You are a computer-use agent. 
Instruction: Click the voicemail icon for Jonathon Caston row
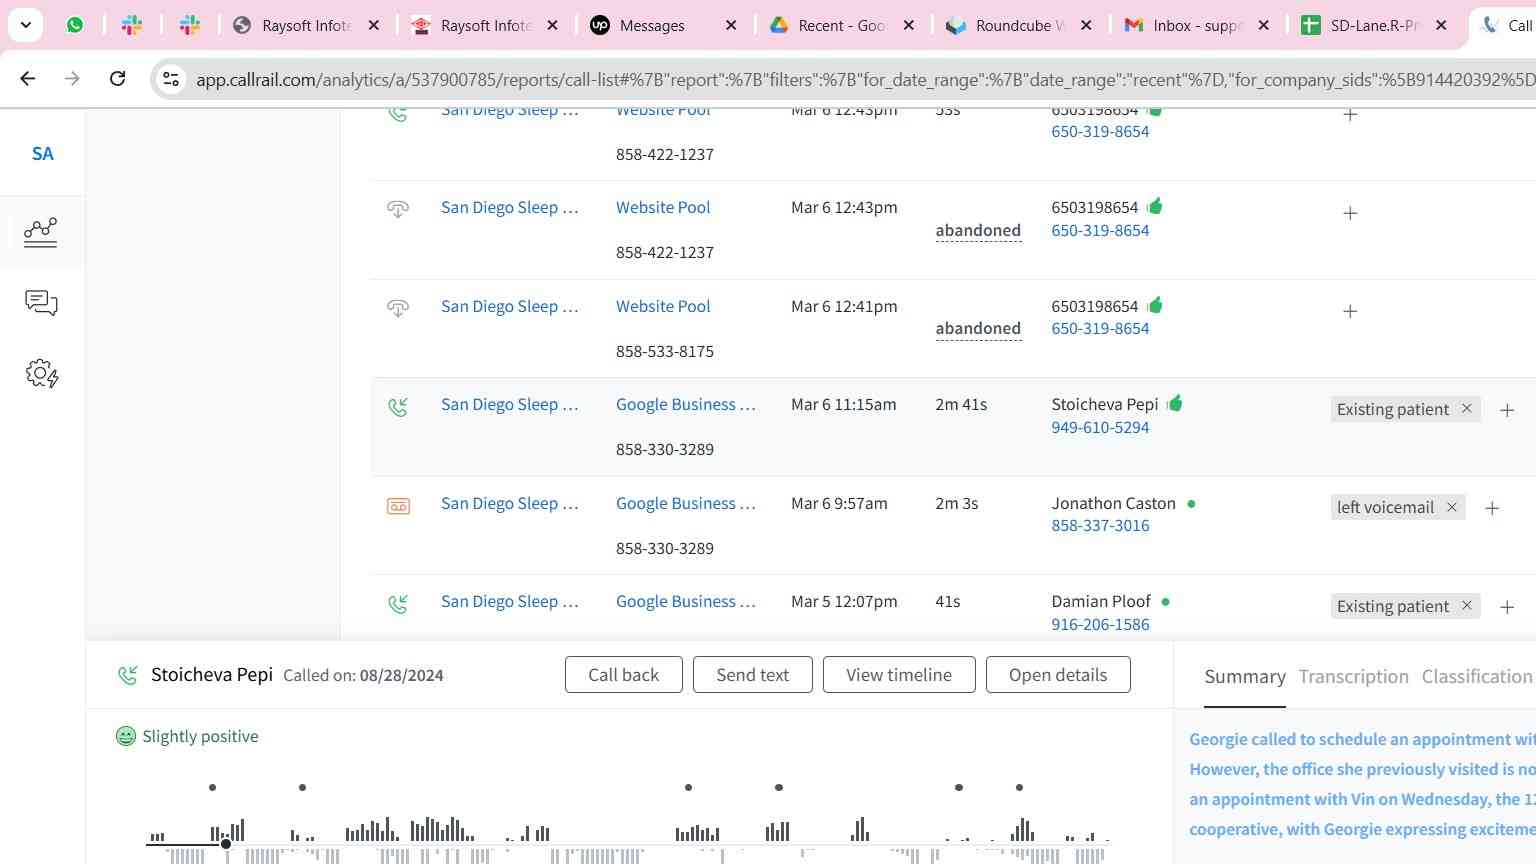coord(398,506)
